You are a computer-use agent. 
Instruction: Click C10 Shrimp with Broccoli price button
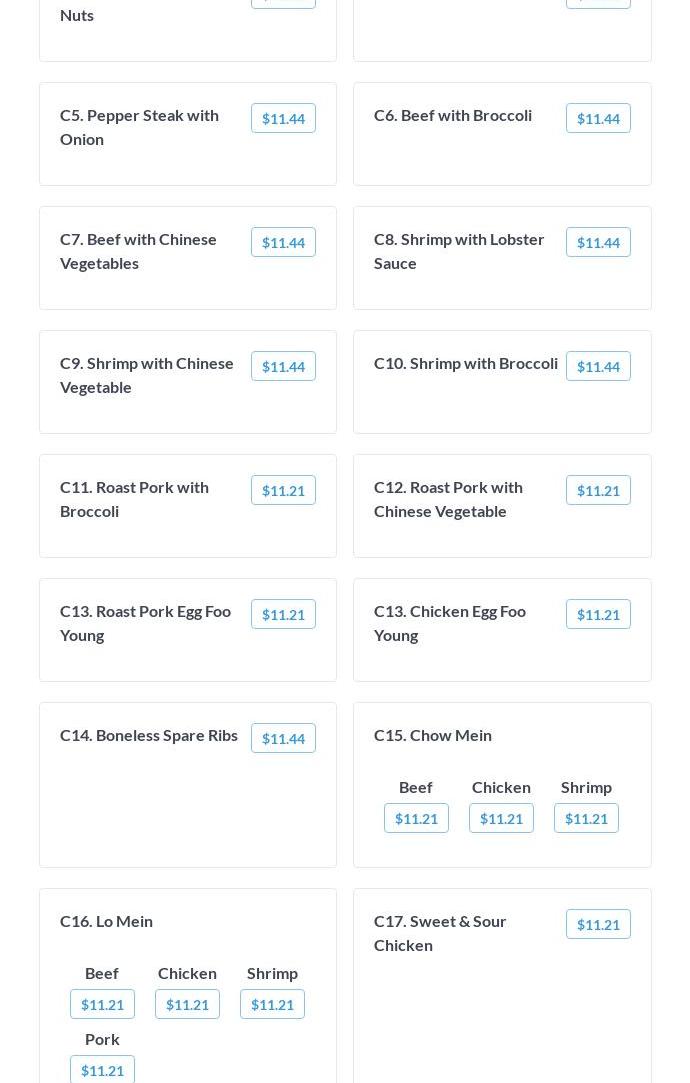click(x=598, y=366)
